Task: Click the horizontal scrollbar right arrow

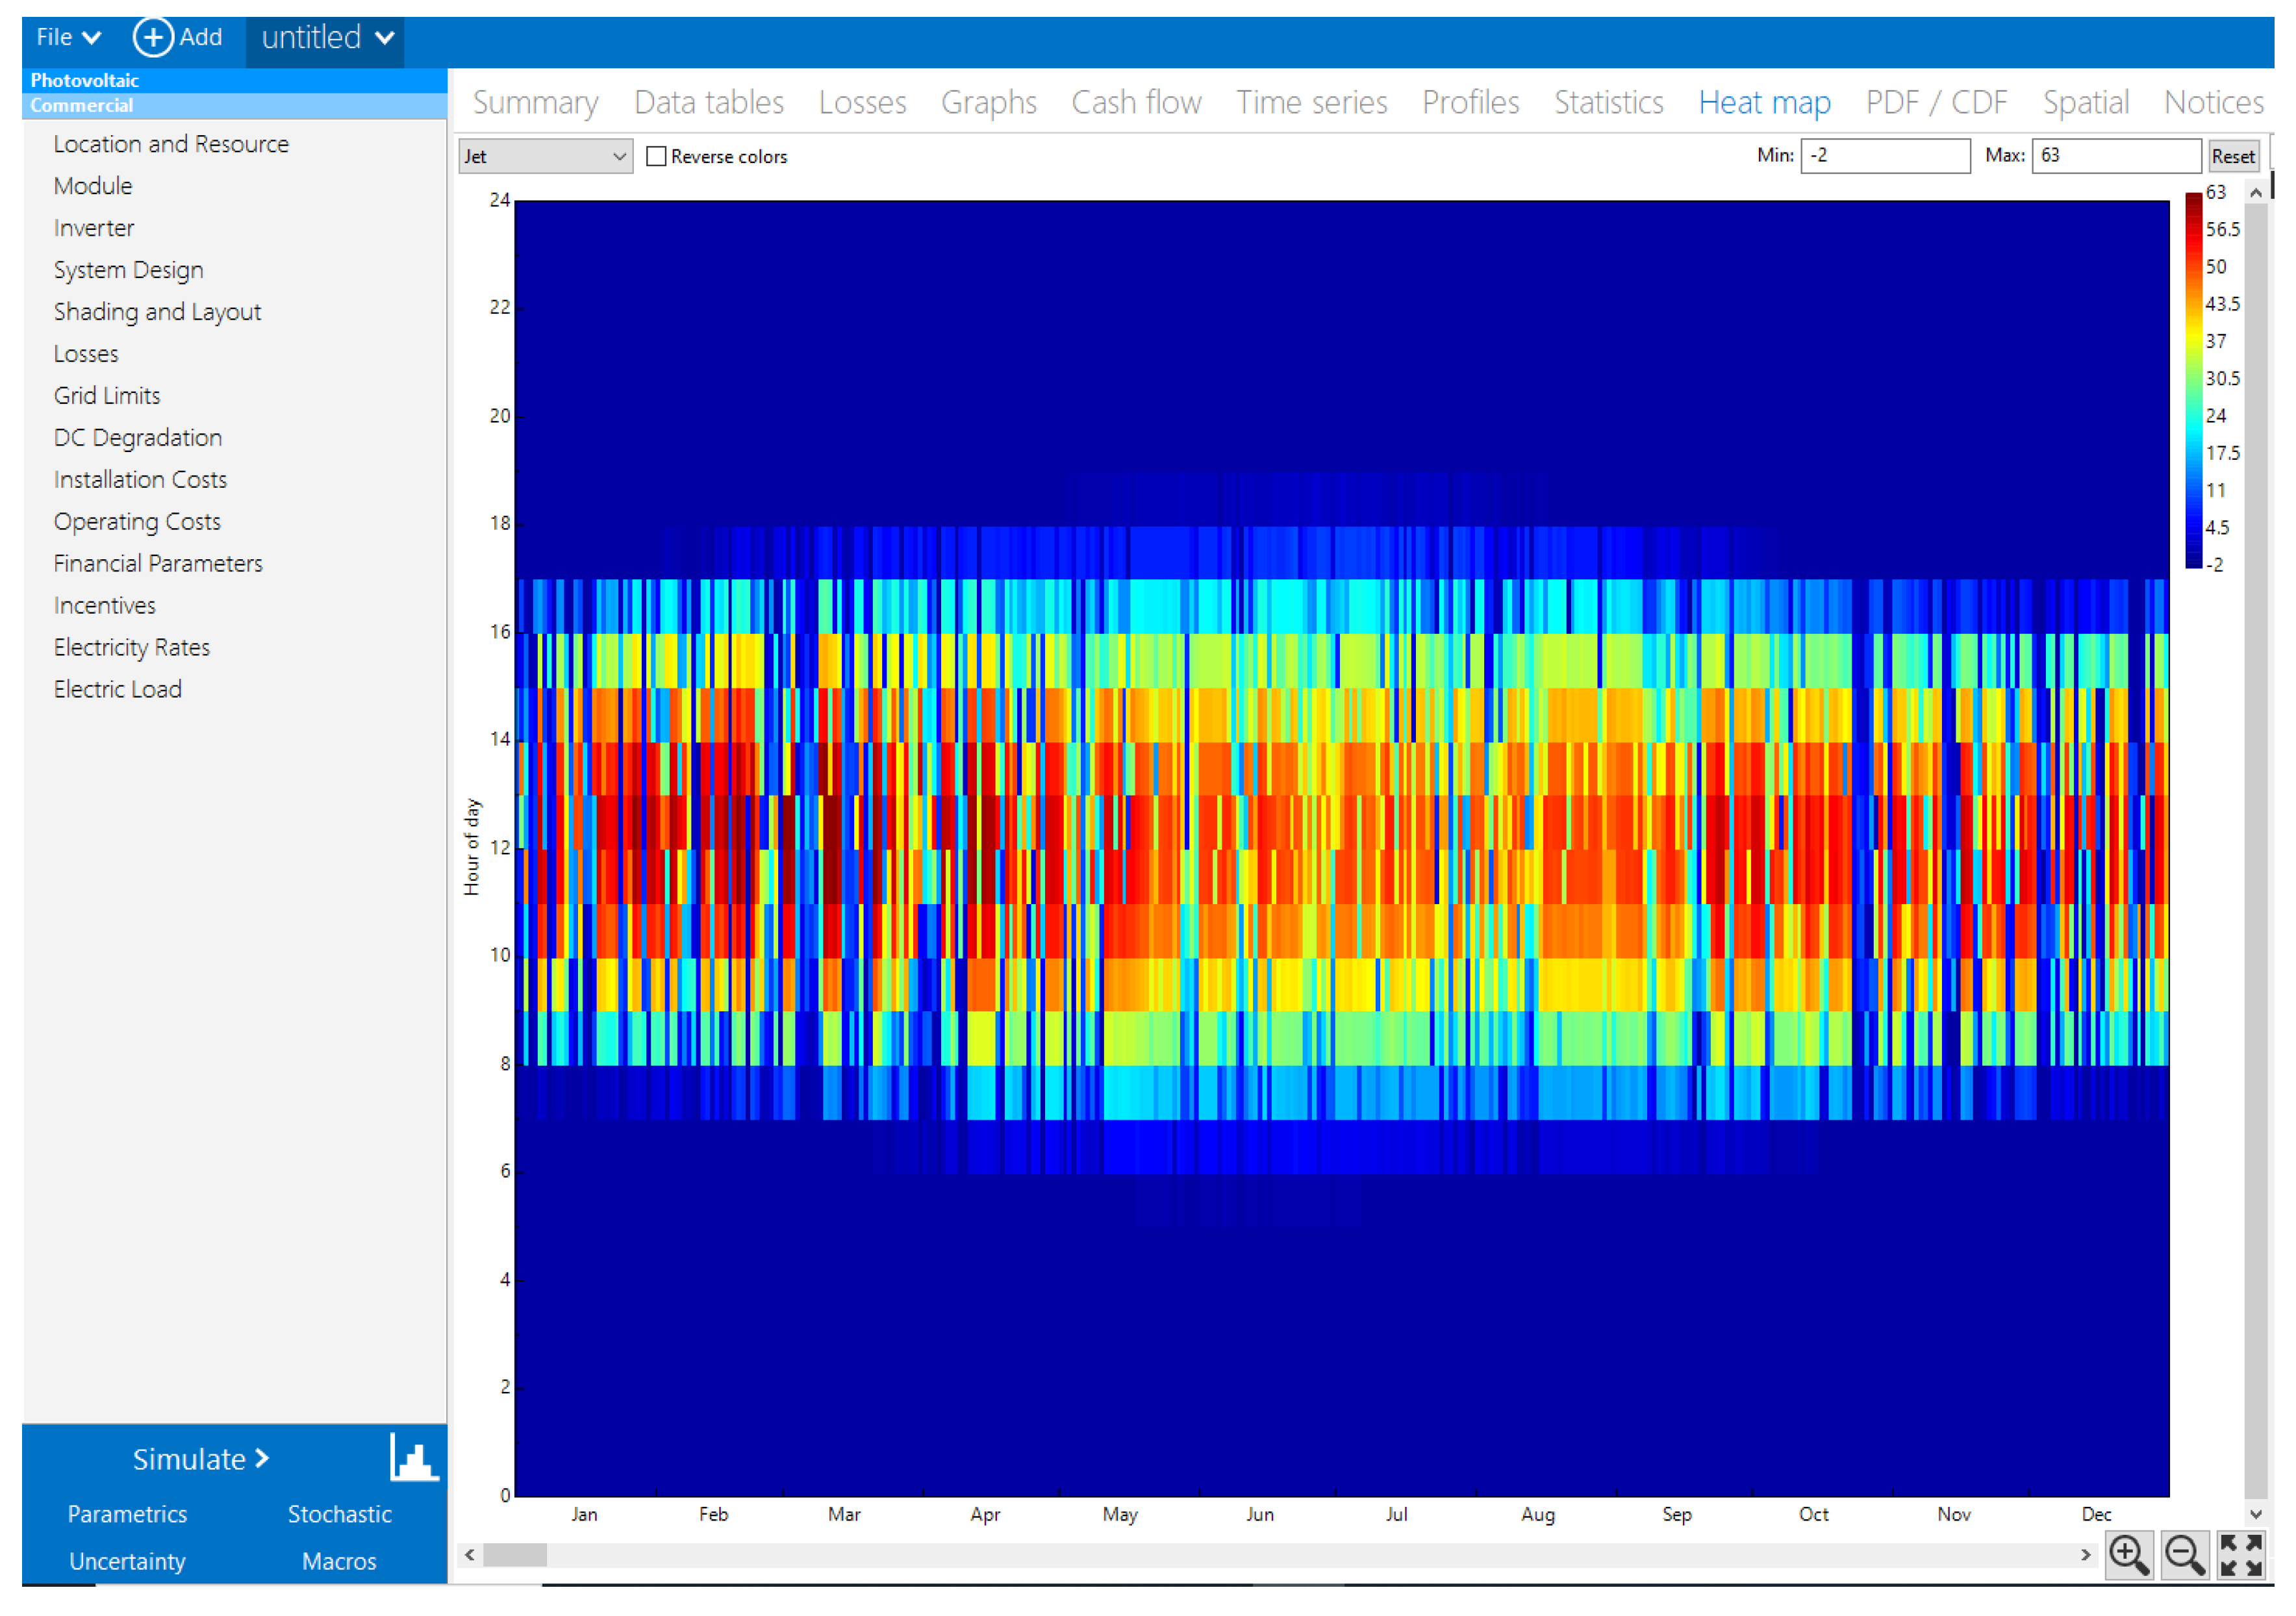Action: tap(2085, 1555)
